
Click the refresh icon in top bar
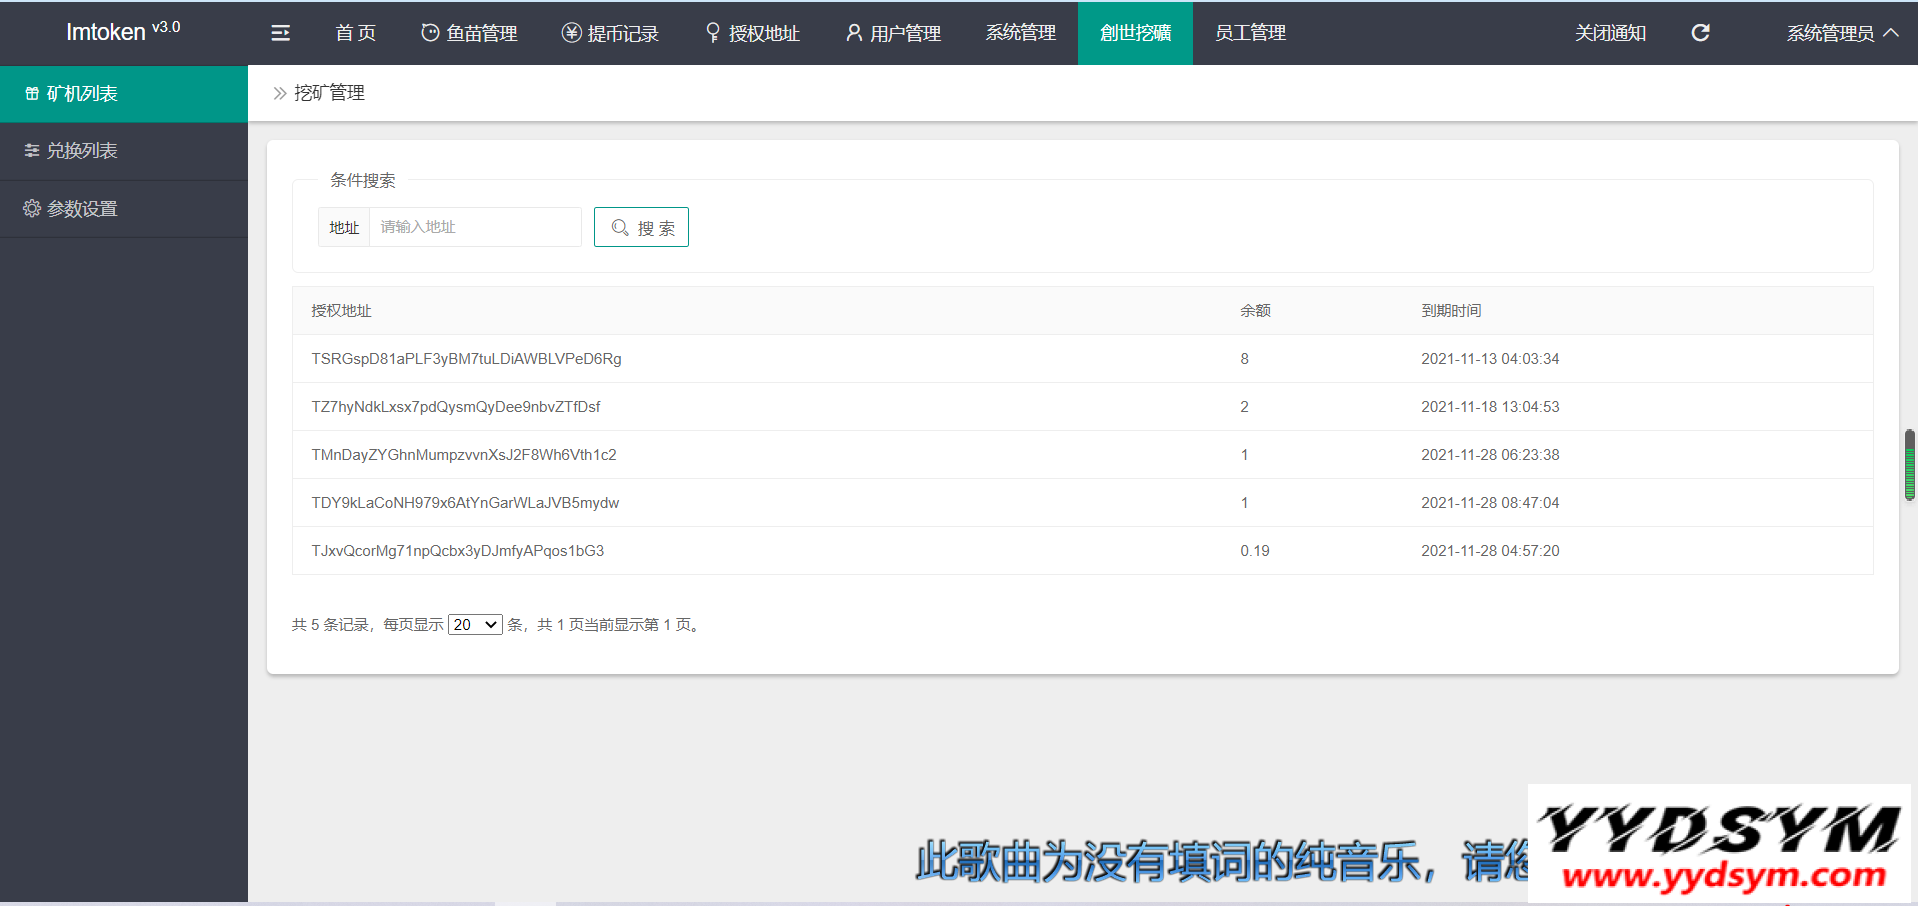1700,33
